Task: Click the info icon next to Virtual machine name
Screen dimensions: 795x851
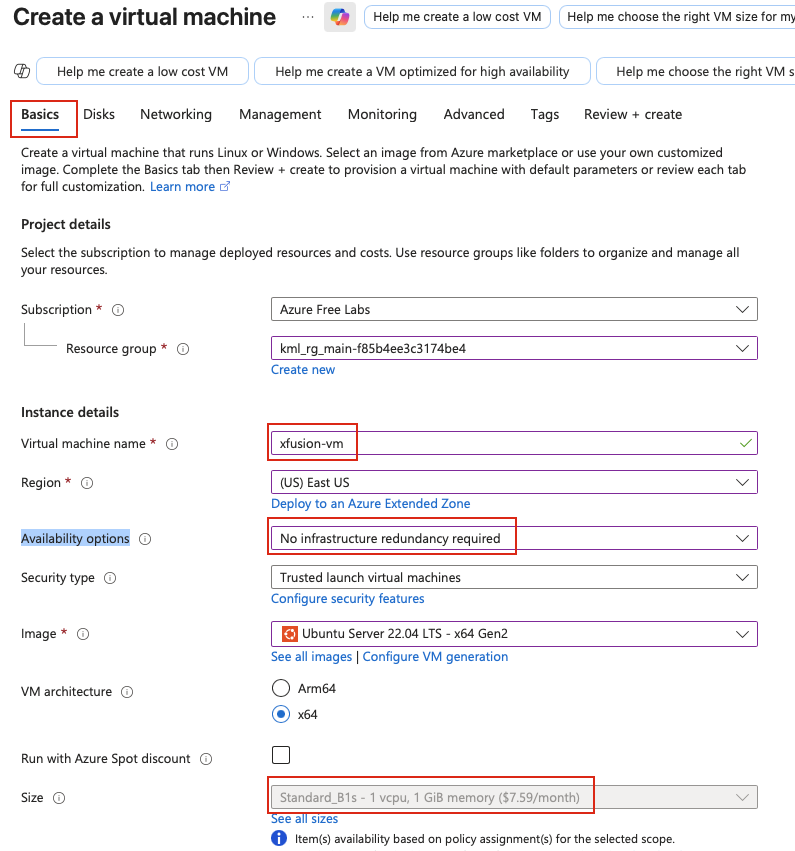Action: (x=172, y=444)
